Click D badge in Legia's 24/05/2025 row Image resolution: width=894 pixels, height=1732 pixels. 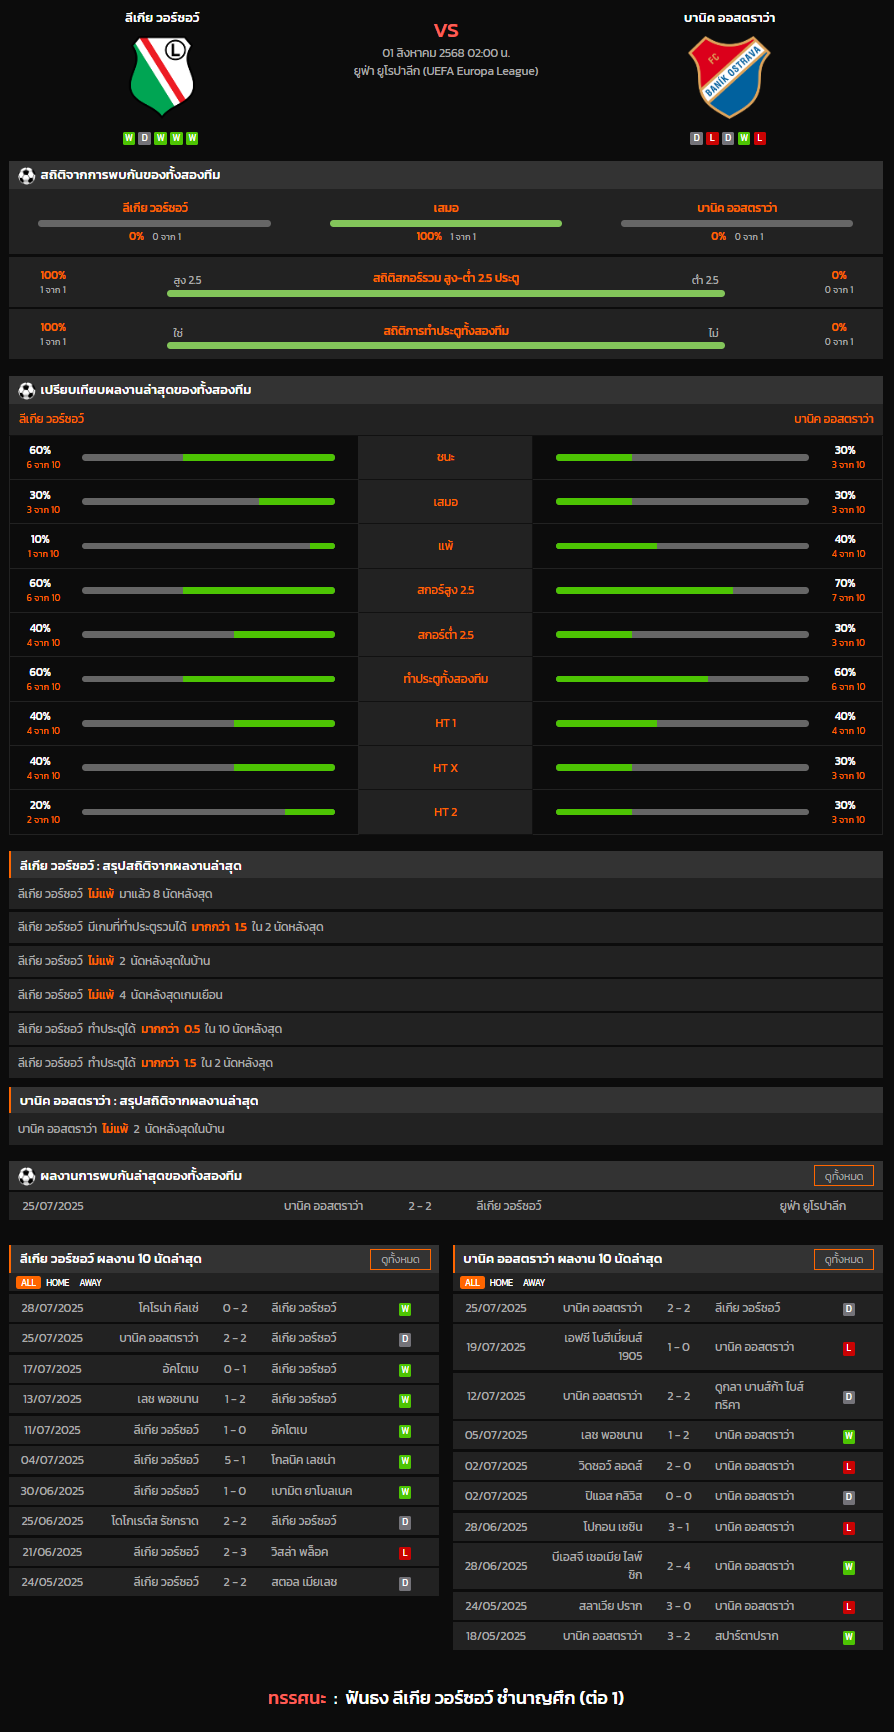405,1583
